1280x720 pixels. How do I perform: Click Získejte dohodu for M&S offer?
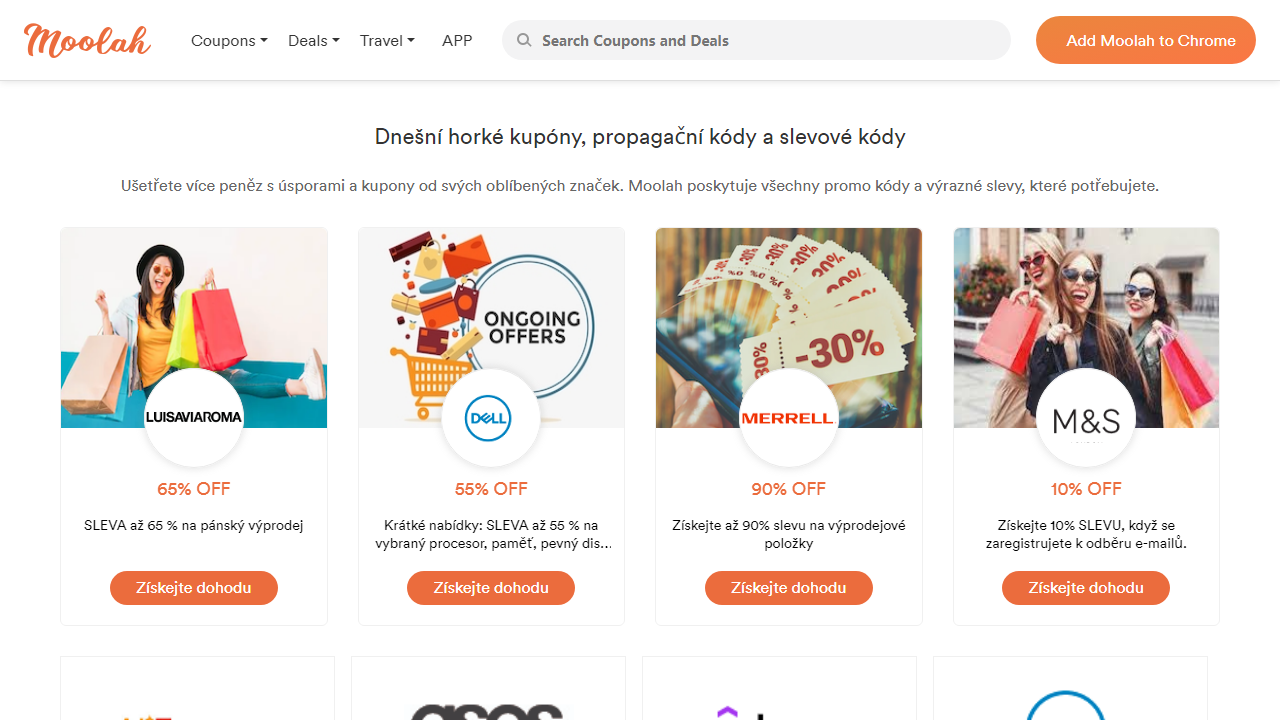(x=1086, y=588)
